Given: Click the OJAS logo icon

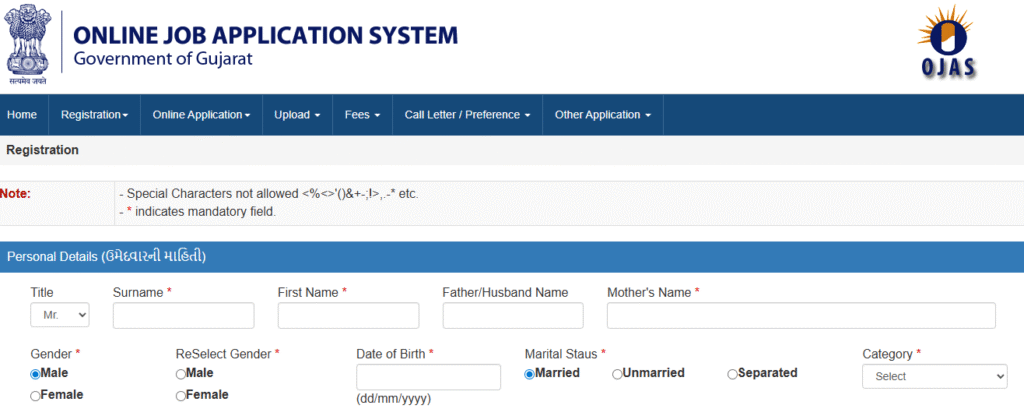Looking at the screenshot, I should pos(946,44).
